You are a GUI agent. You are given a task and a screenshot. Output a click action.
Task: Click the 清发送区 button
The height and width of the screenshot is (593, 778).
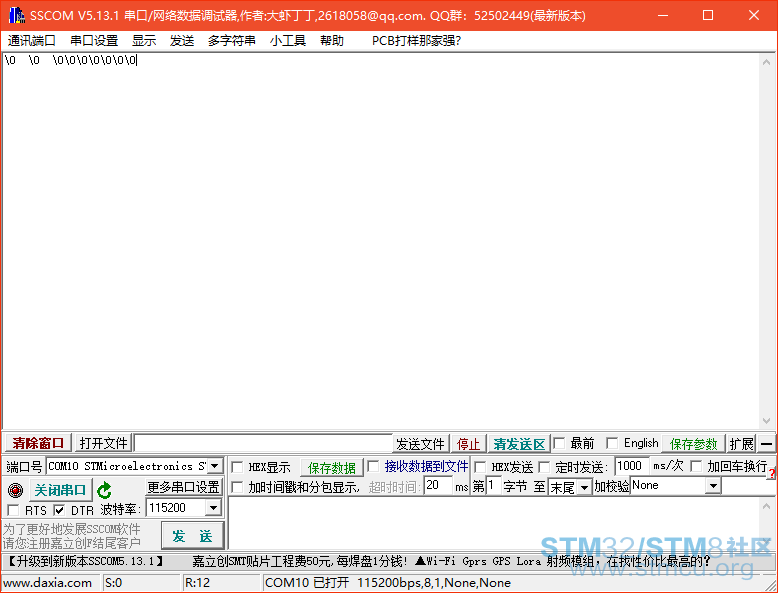click(x=519, y=444)
